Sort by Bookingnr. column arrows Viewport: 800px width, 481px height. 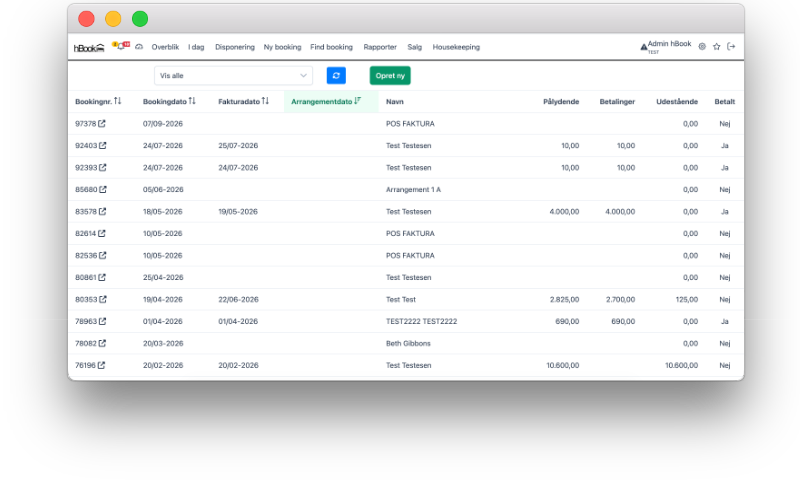pyautogui.click(x=117, y=101)
